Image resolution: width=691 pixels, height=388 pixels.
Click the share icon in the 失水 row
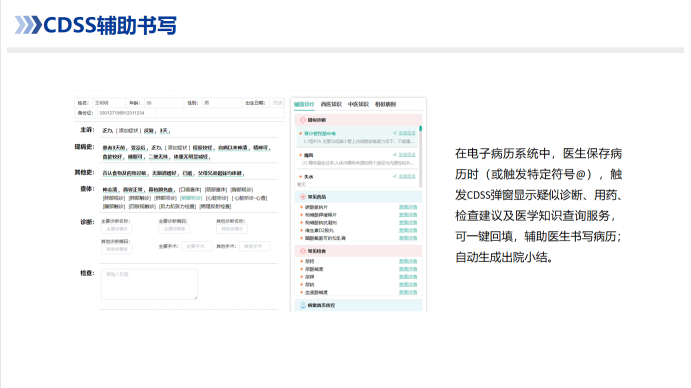[x=394, y=176]
